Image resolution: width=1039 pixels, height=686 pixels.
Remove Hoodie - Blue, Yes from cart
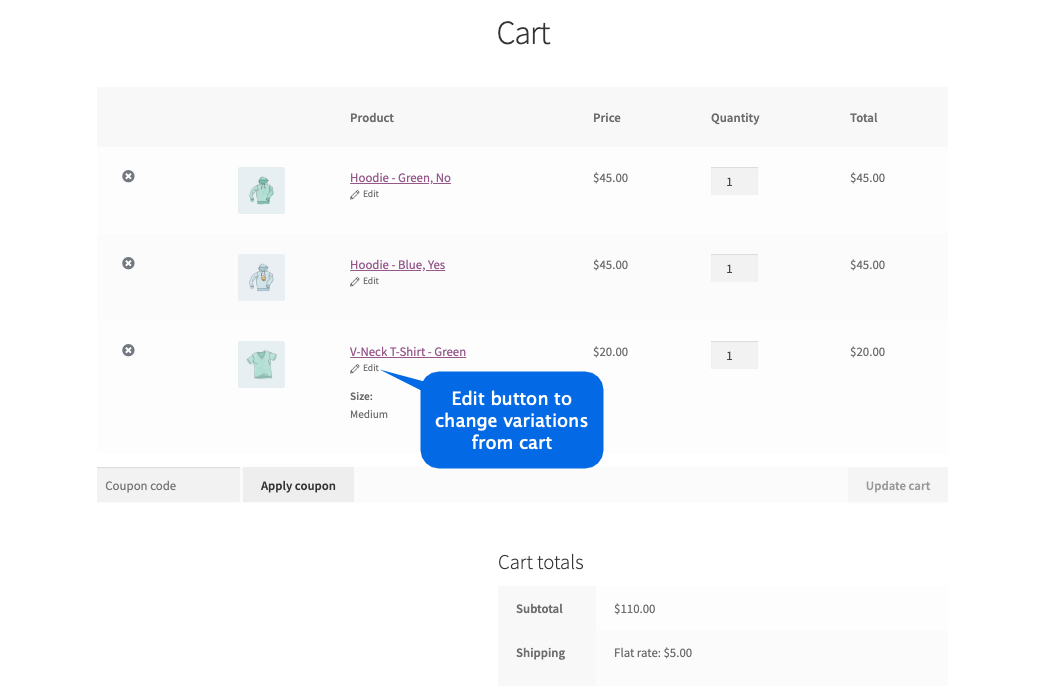click(128, 263)
